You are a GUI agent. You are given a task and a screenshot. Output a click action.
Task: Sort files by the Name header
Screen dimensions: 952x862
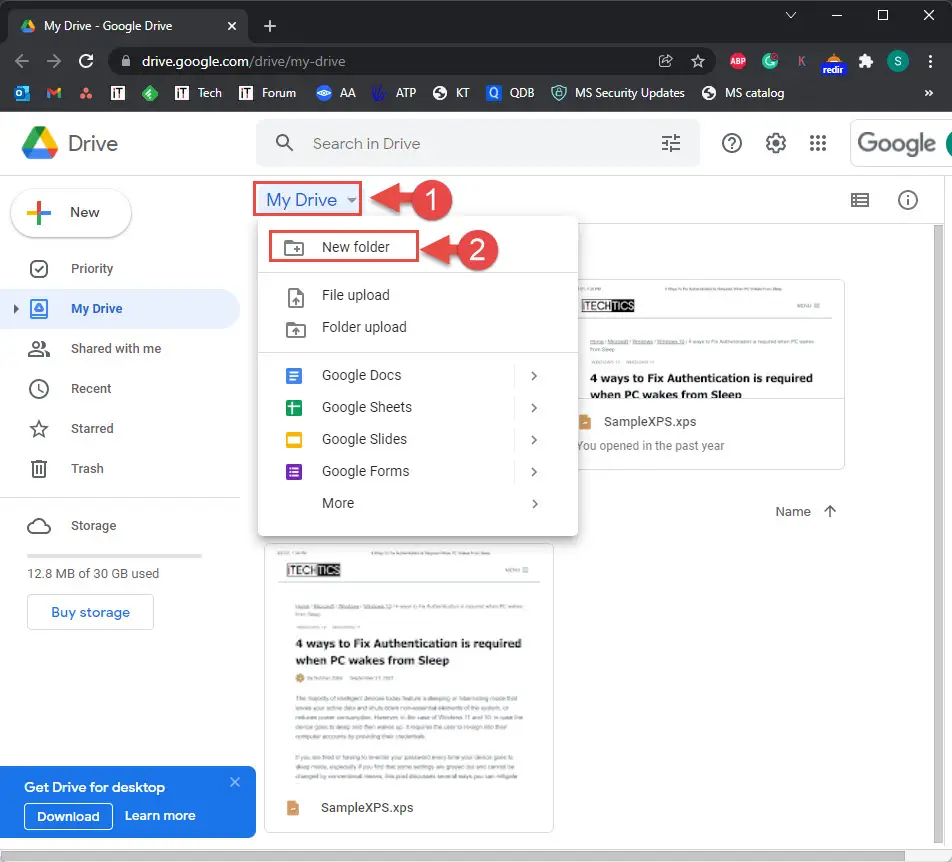pos(792,512)
